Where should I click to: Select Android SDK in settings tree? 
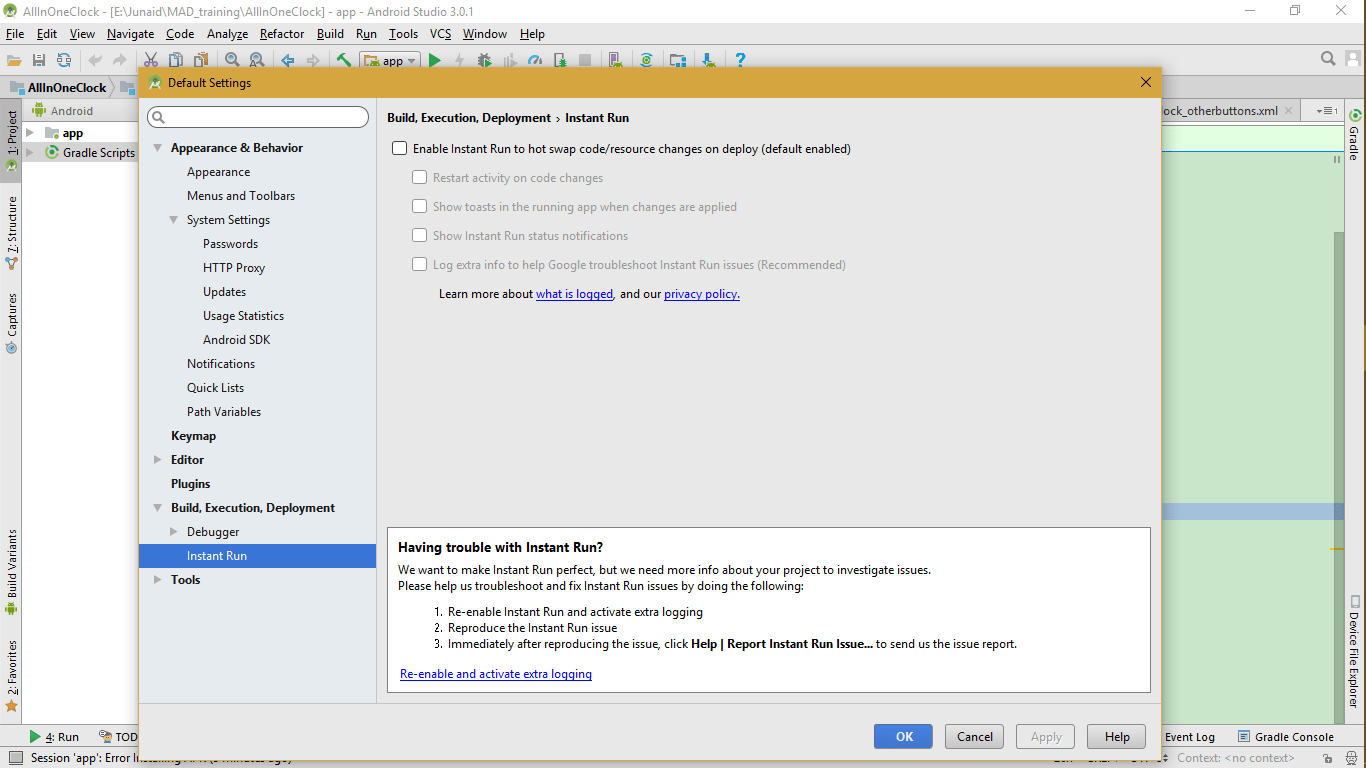237,340
